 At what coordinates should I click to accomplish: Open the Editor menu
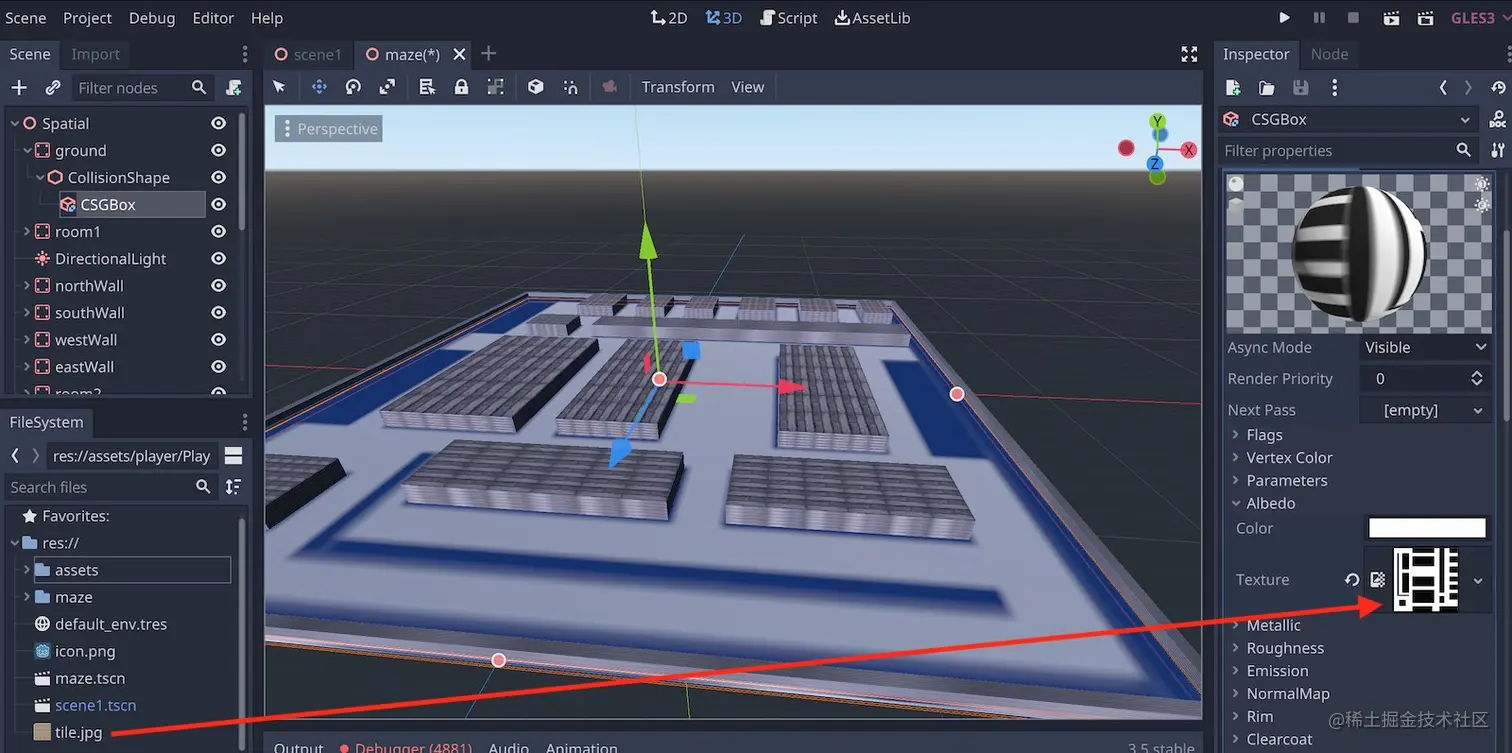(x=213, y=18)
